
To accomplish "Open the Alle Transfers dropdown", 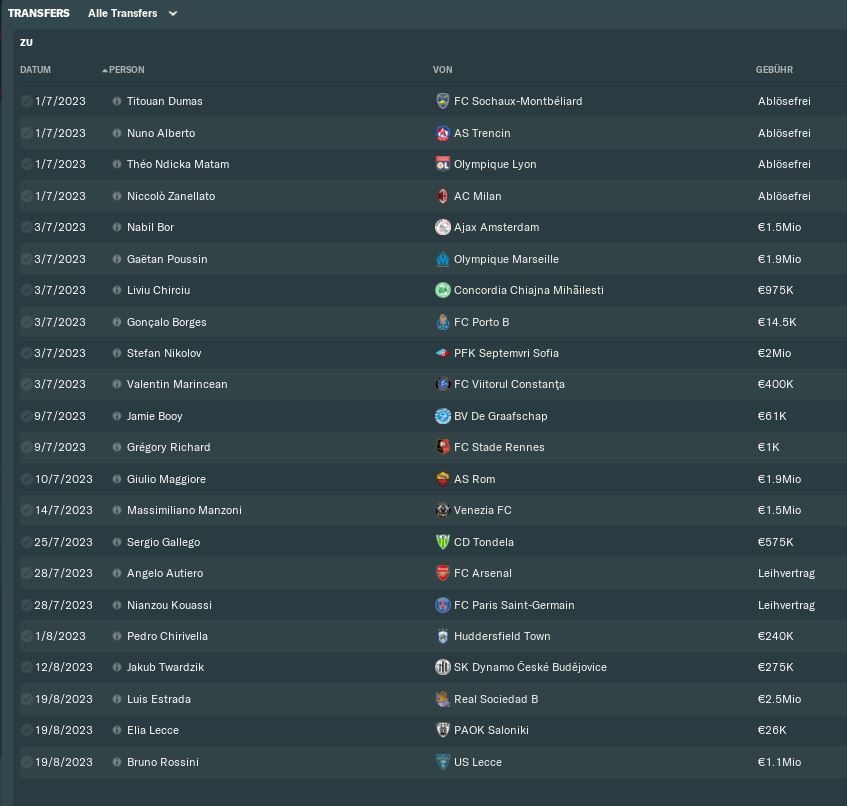I will tap(132, 13).
